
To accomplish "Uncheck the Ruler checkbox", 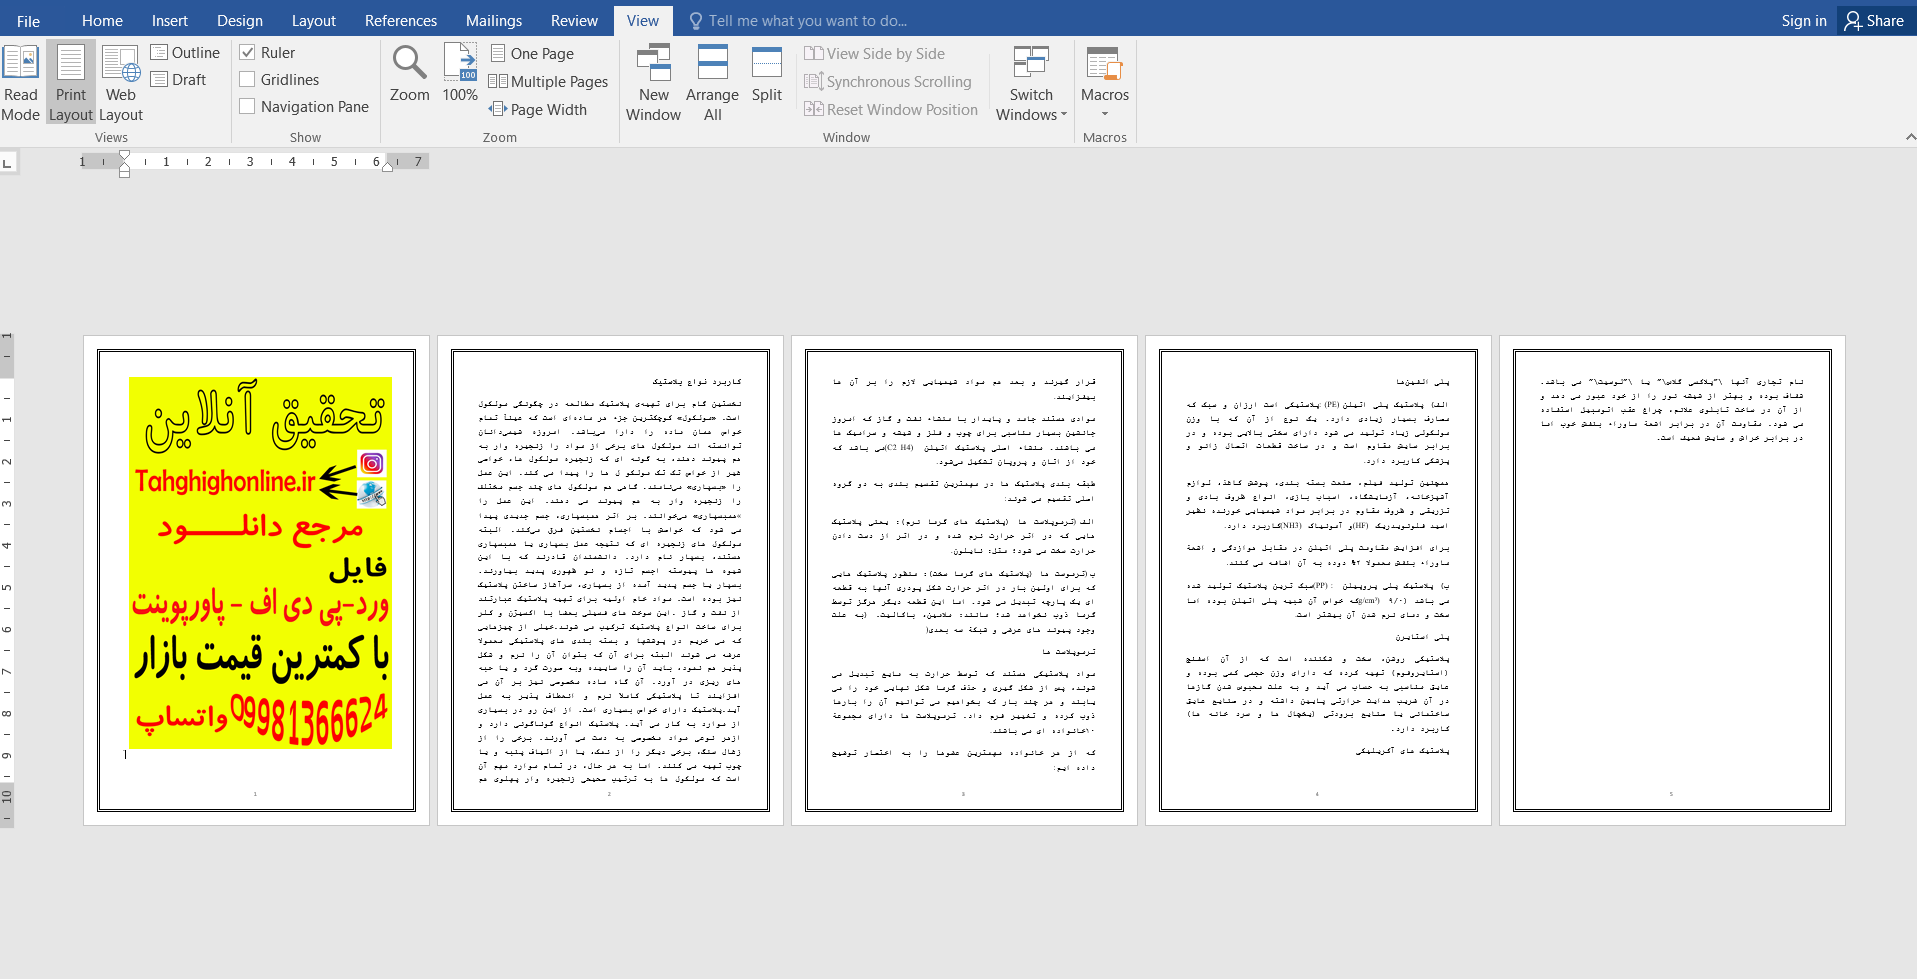I will [x=248, y=53].
